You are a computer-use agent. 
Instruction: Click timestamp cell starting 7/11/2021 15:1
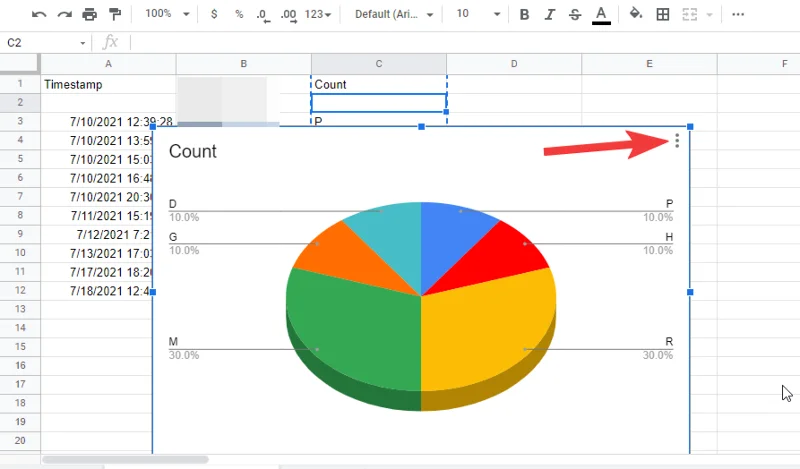97,215
